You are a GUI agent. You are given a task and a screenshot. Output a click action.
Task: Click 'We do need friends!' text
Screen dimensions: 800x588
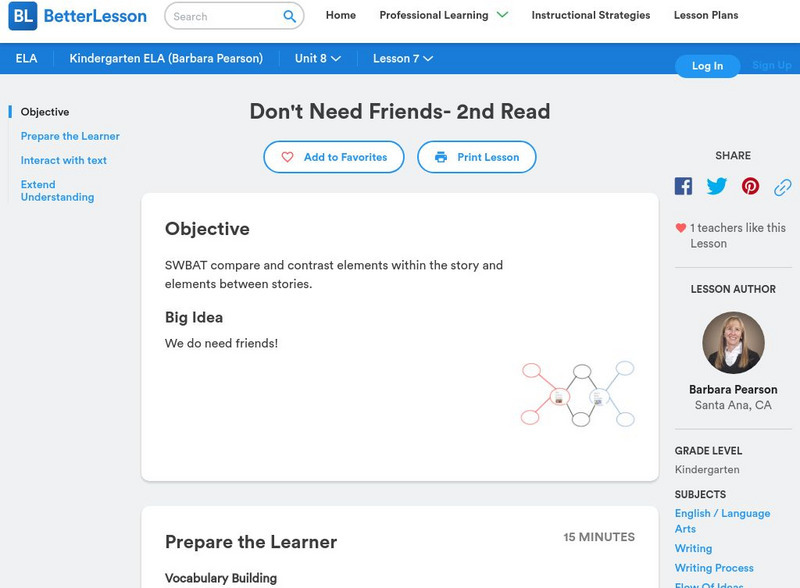click(x=221, y=344)
